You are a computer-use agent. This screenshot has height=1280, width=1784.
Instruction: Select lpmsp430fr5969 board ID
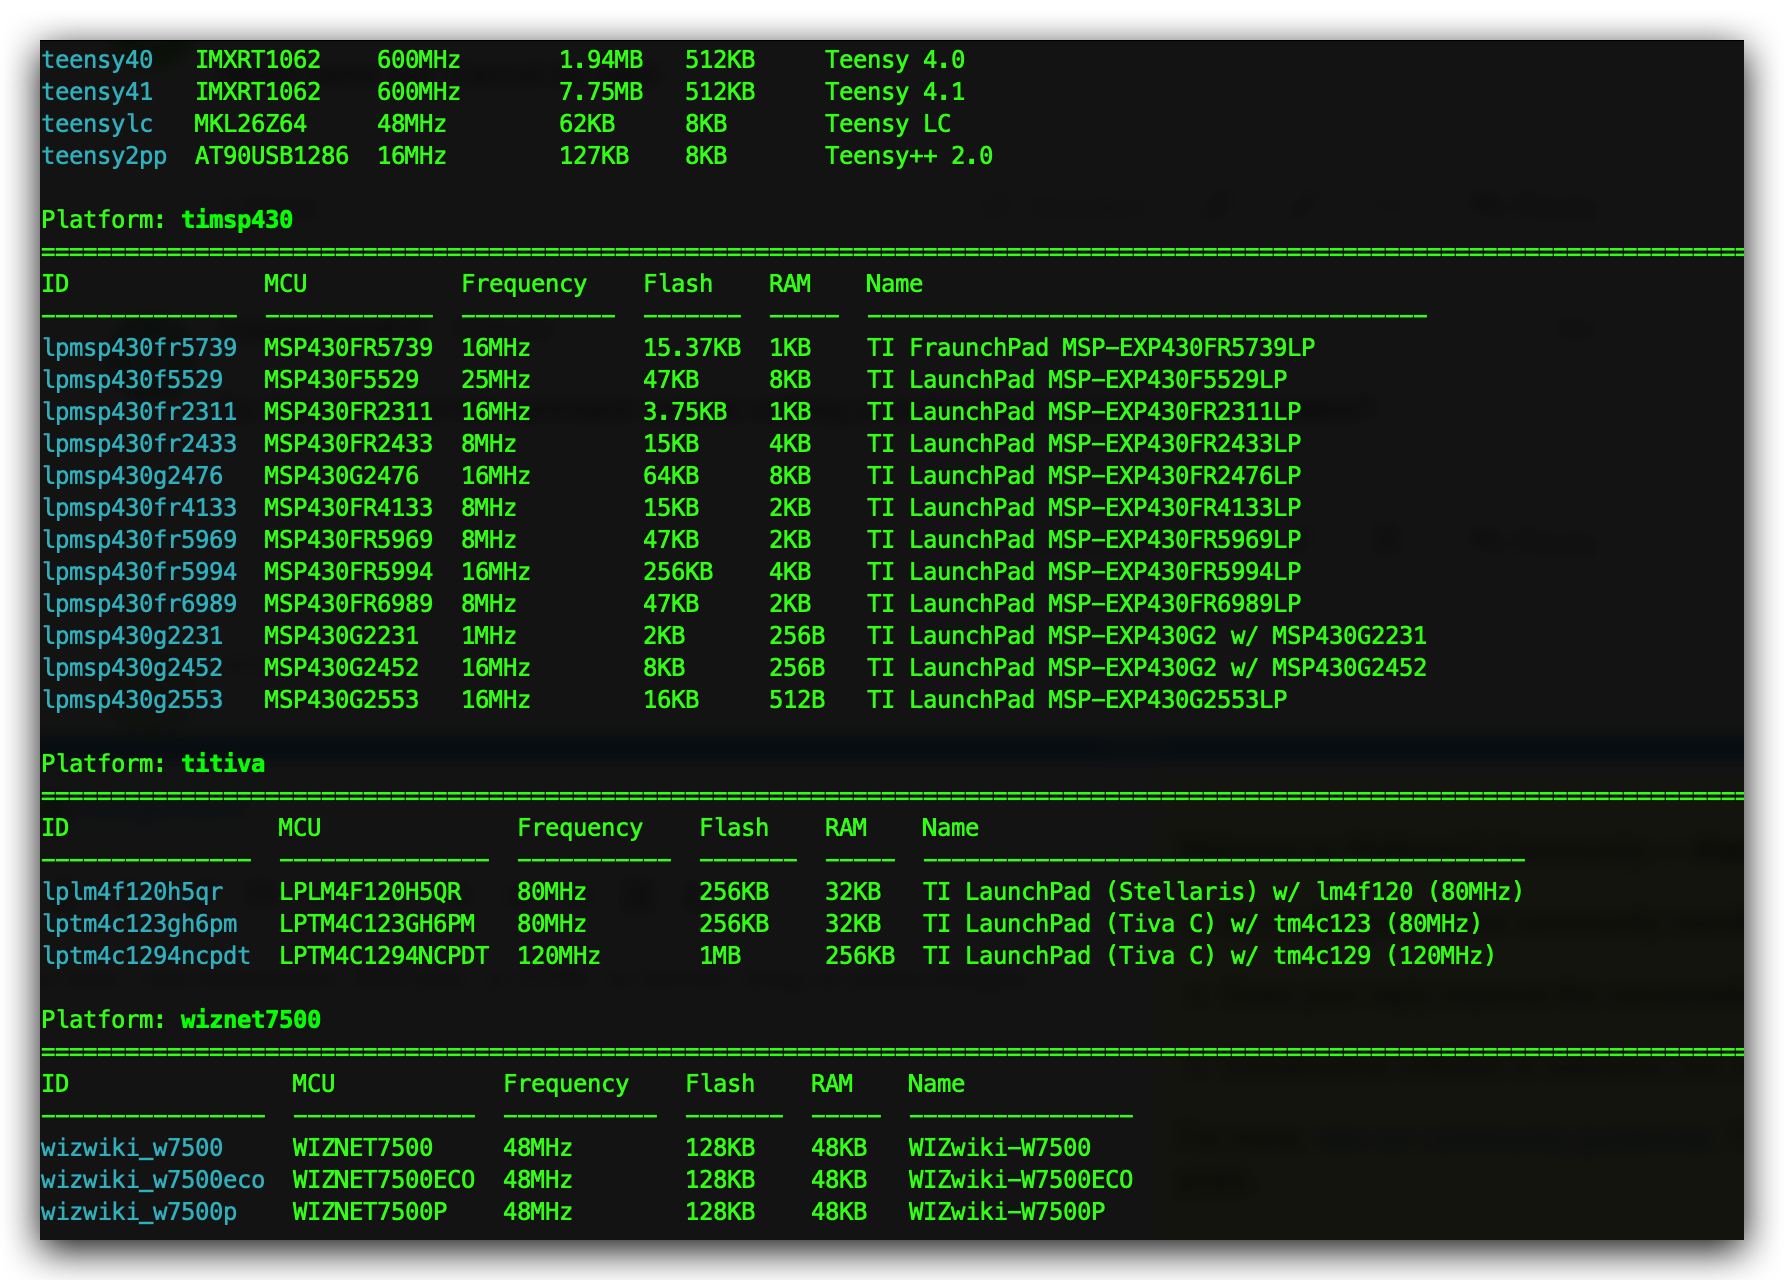click(x=140, y=540)
